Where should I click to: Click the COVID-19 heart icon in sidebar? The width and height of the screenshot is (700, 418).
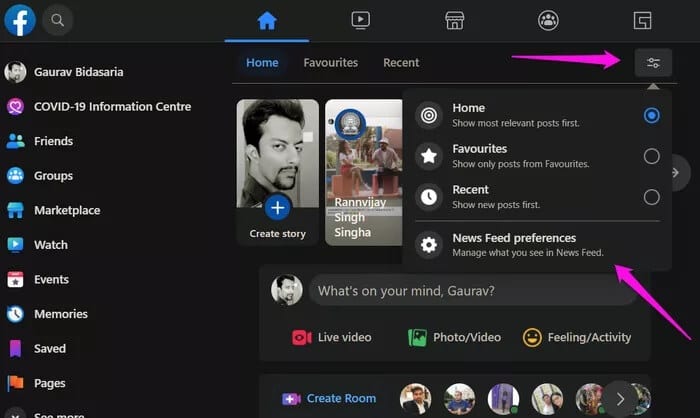[x=15, y=107]
